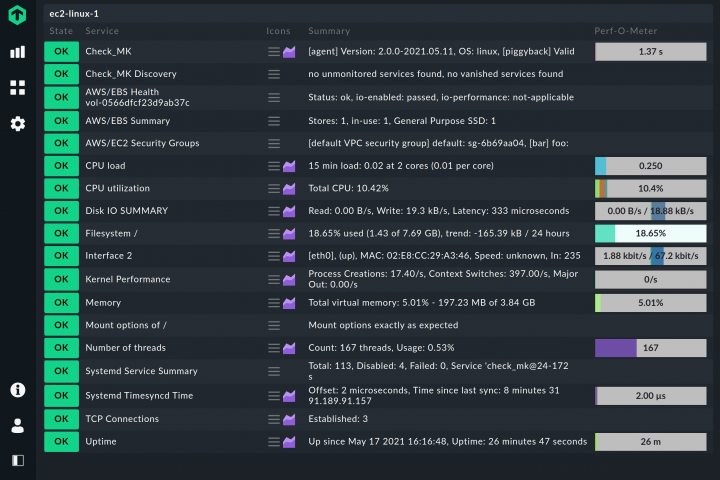Screen dimensions: 720x480
Task: Click the 5.01% memory Perf-O-Meter
Action: pos(651,303)
